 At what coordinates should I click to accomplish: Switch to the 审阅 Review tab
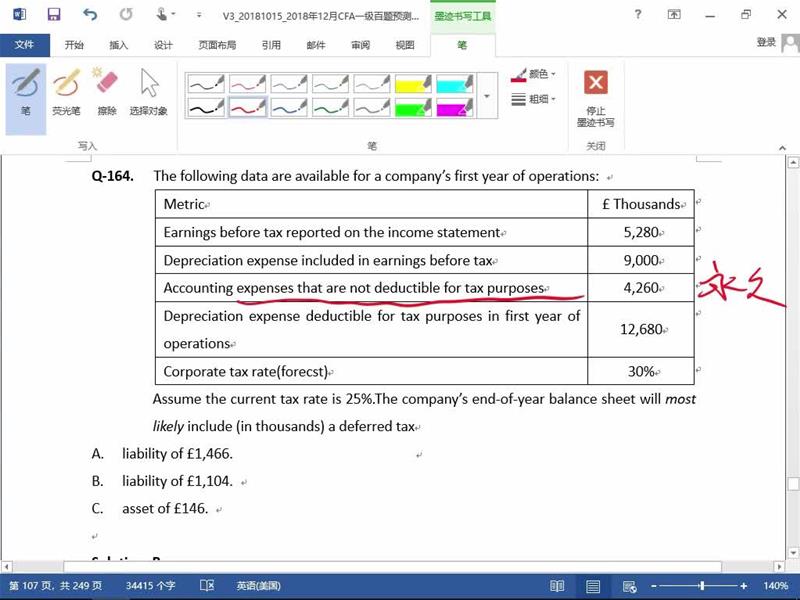pos(360,45)
